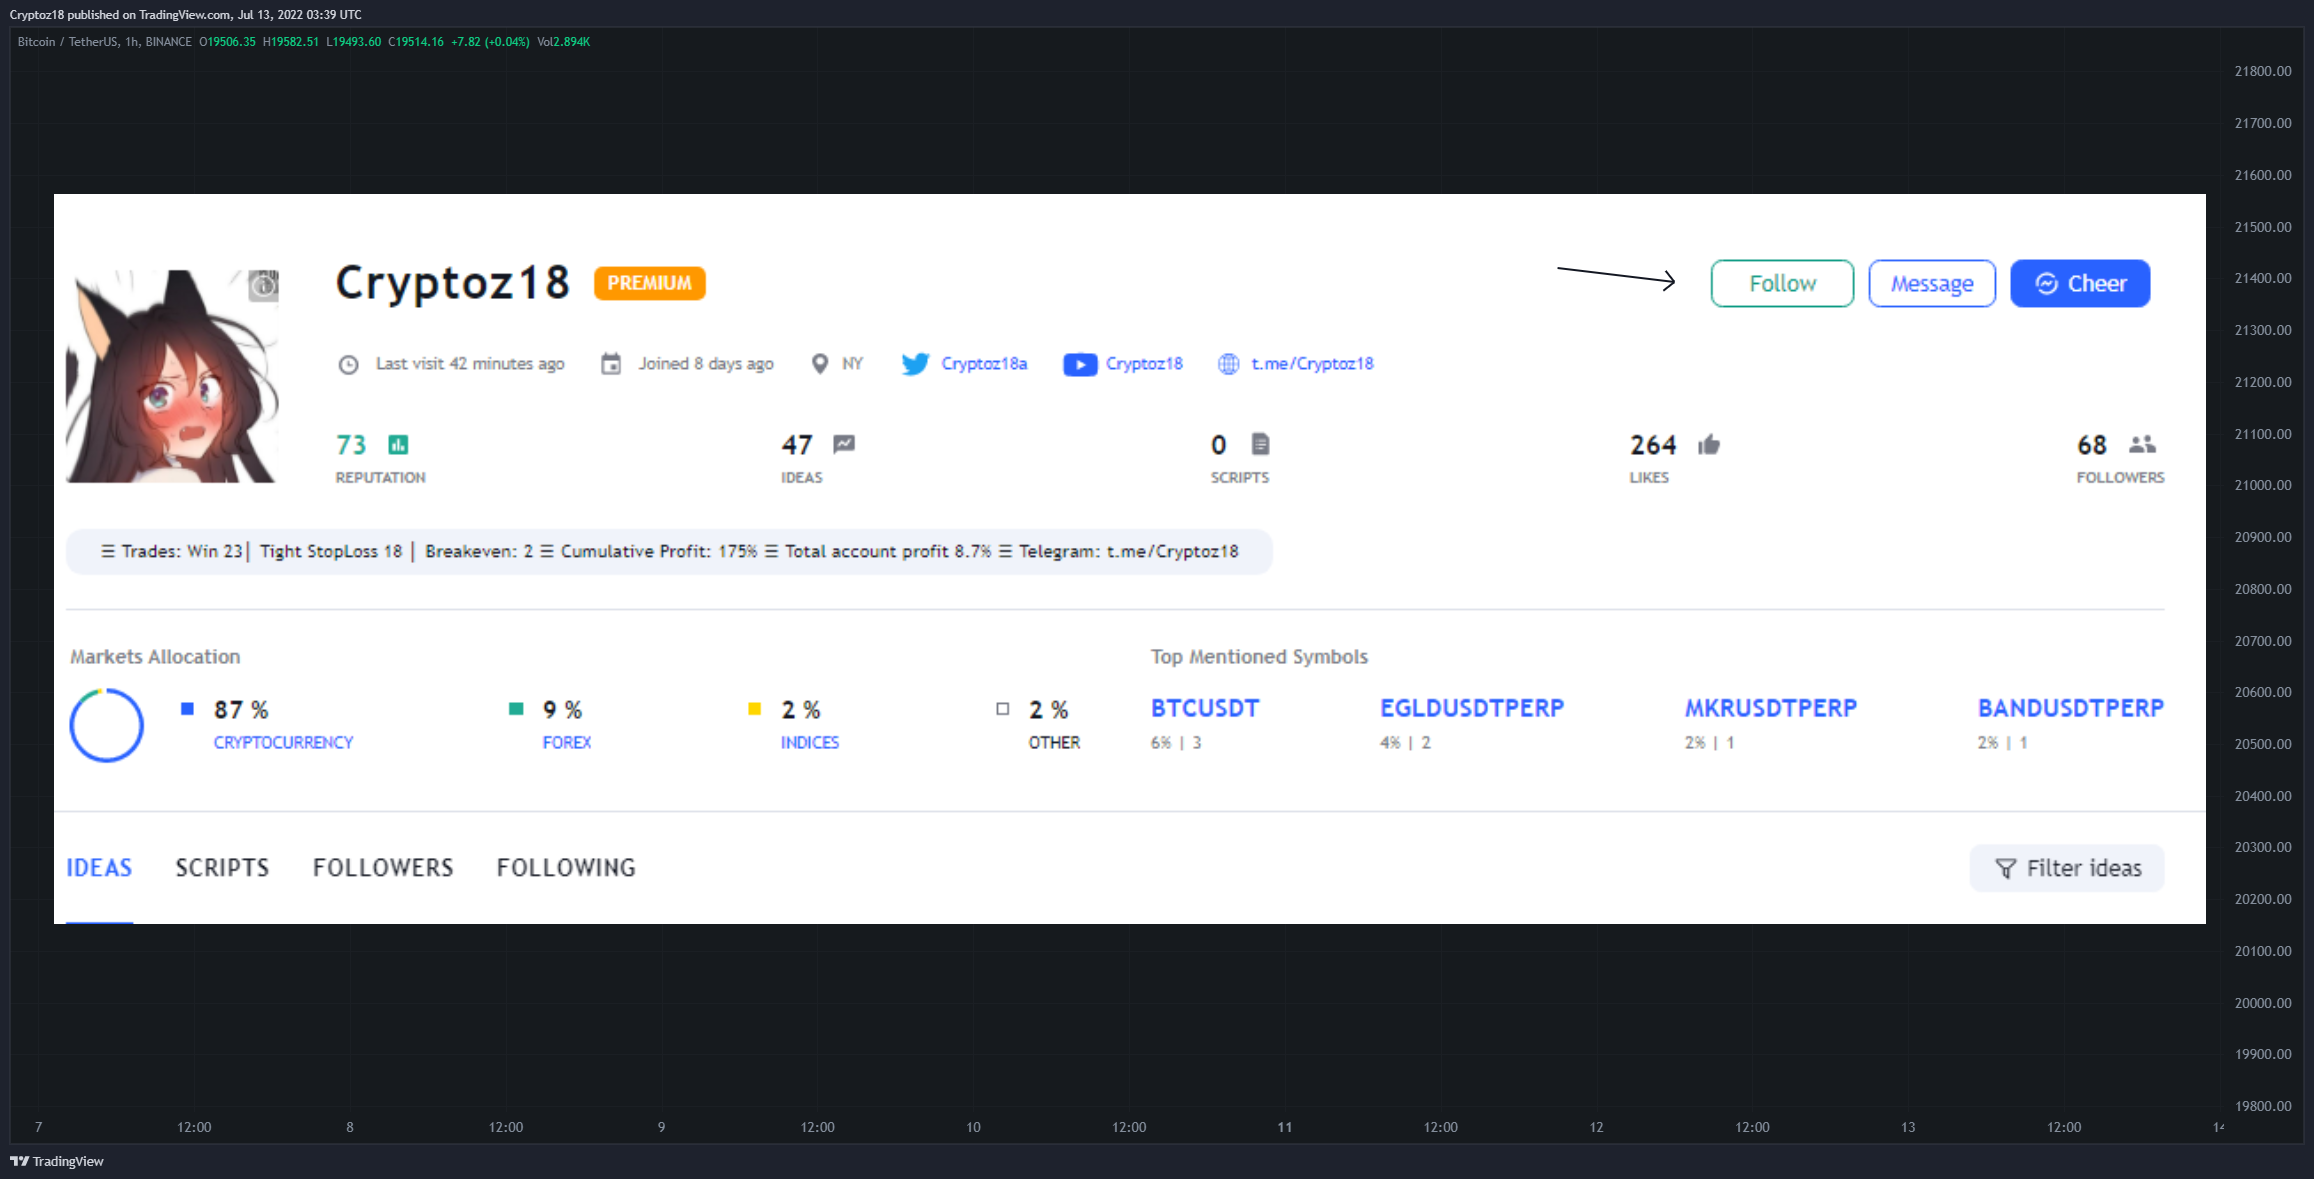This screenshot has width=2314, height=1179.
Task: Click the ideas chart icon next to 47
Action: tap(844, 444)
